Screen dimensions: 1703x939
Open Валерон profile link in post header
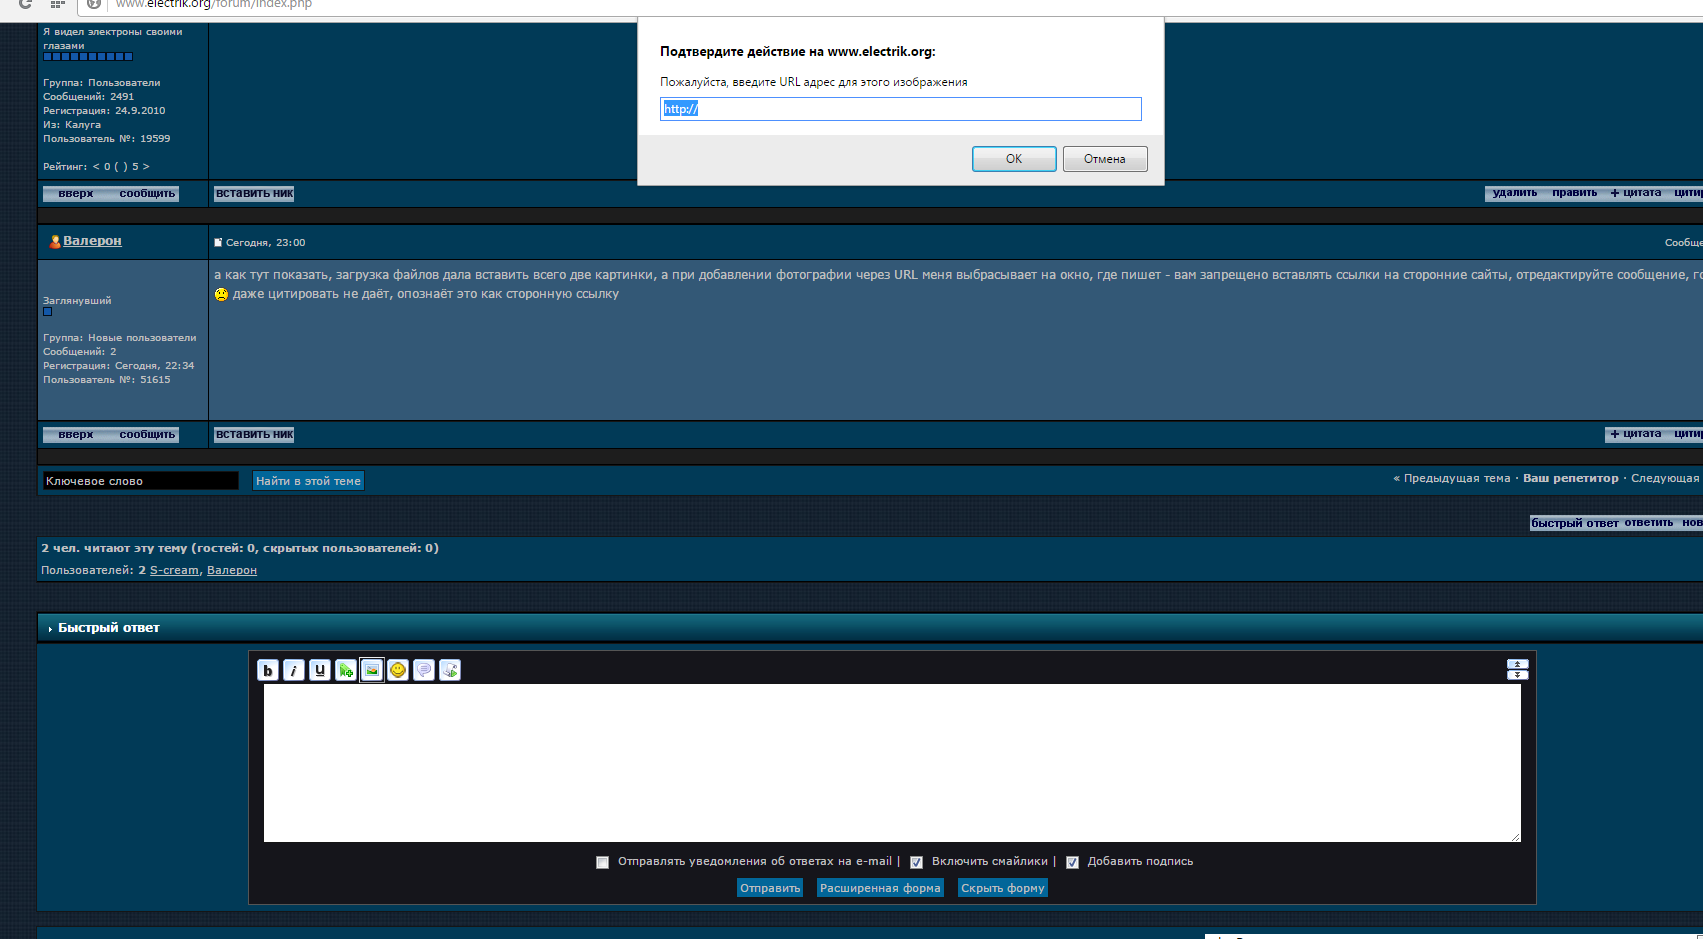(x=92, y=241)
